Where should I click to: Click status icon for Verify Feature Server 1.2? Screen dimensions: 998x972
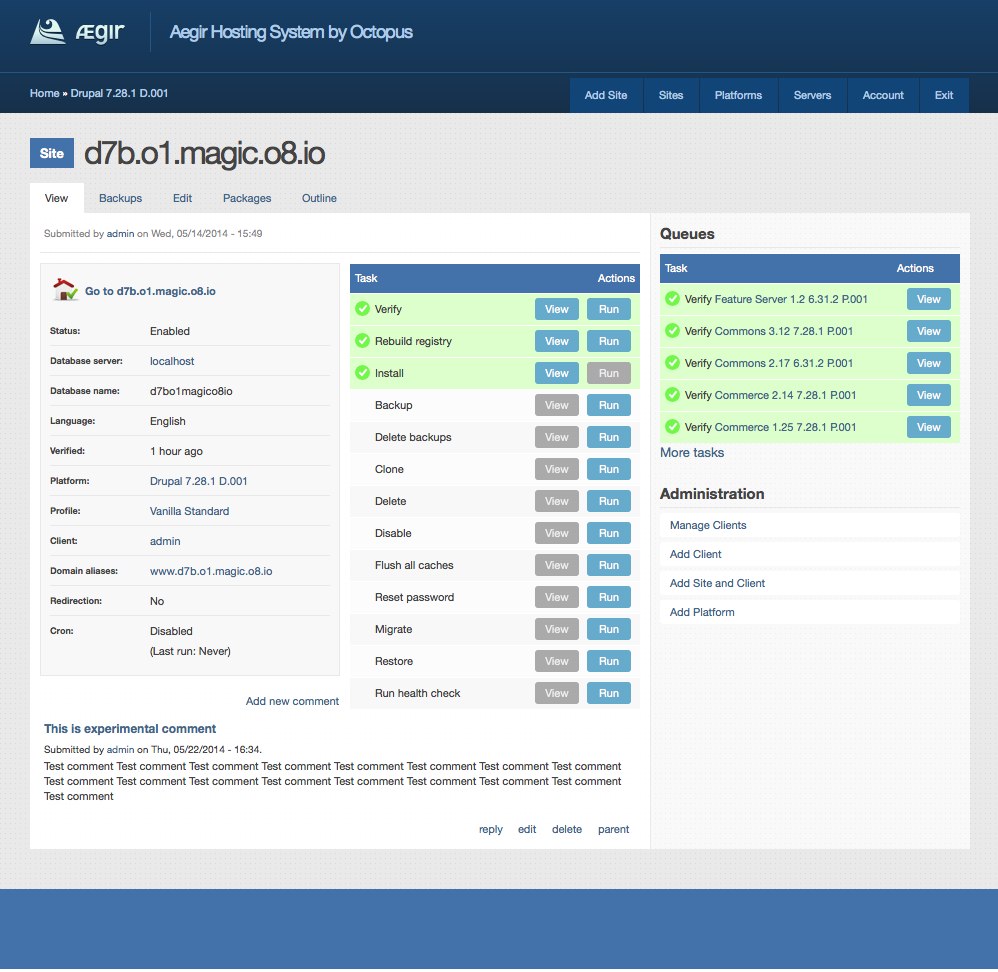pos(672,299)
